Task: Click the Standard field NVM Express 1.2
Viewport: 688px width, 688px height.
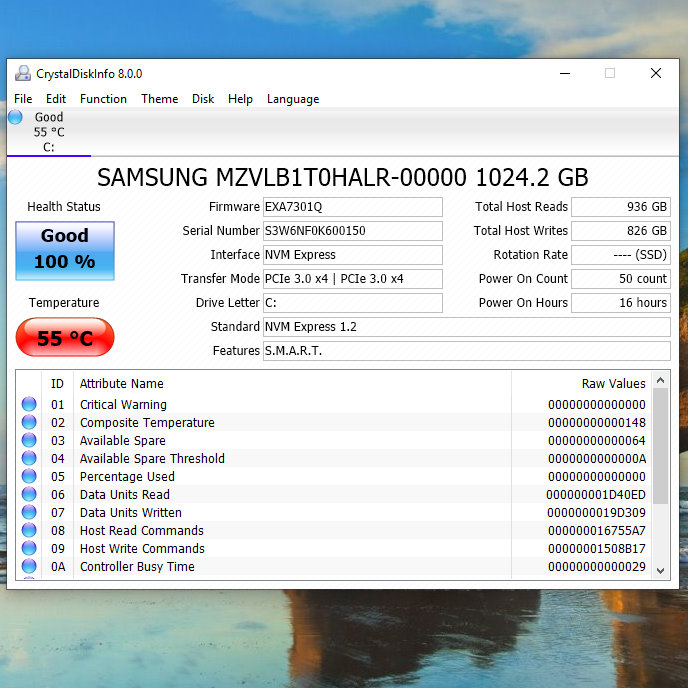Action: click(x=467, y=327)
